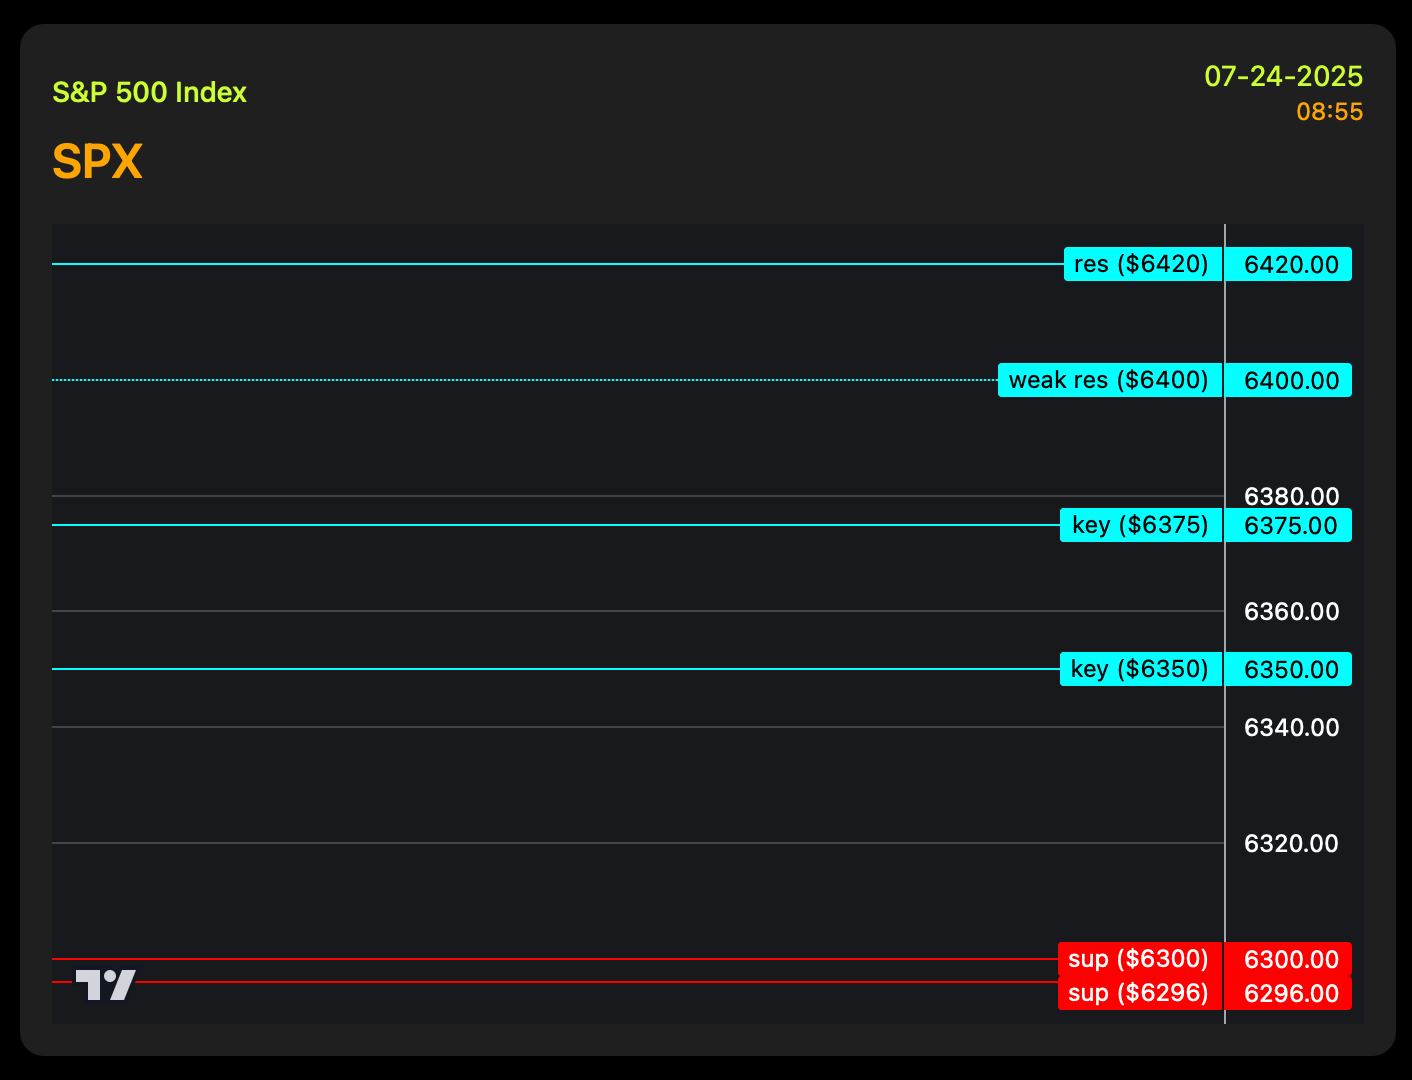Click the 6340.00 axis price value
Screen dimensions: 1412x1080
point(1291,727)
